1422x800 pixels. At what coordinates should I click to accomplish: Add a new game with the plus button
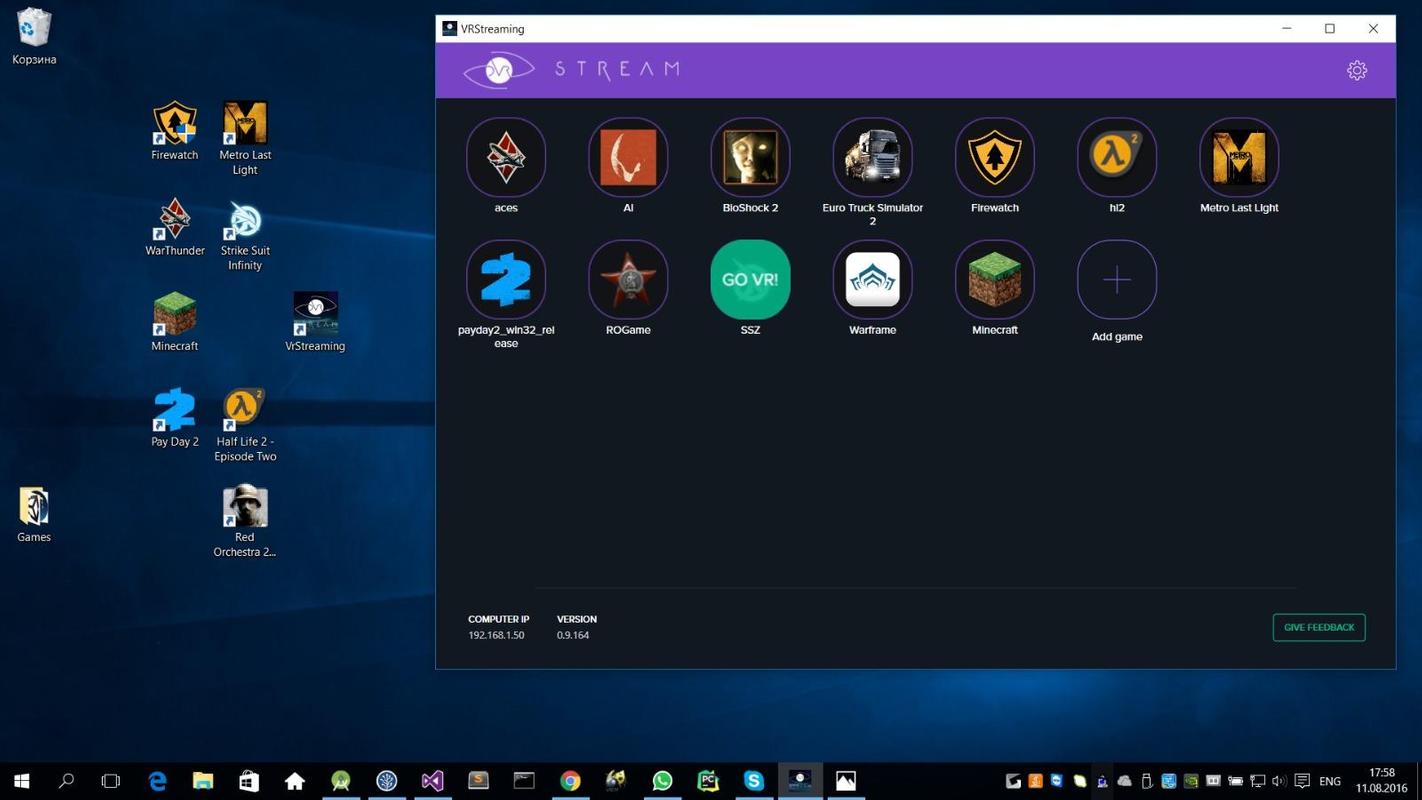click(1117, 279)
